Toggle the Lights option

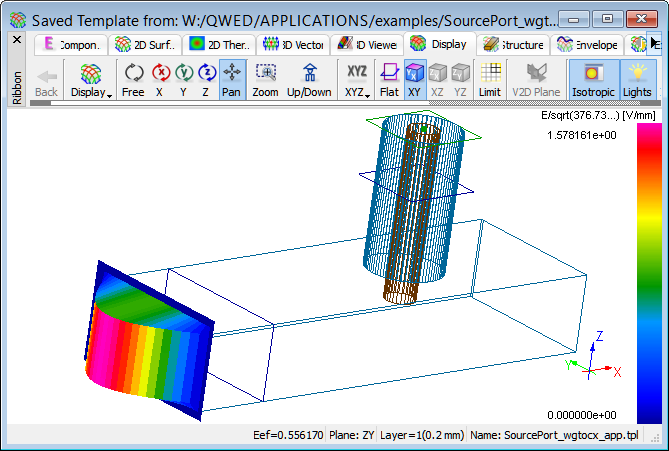(x=636, y=79)
